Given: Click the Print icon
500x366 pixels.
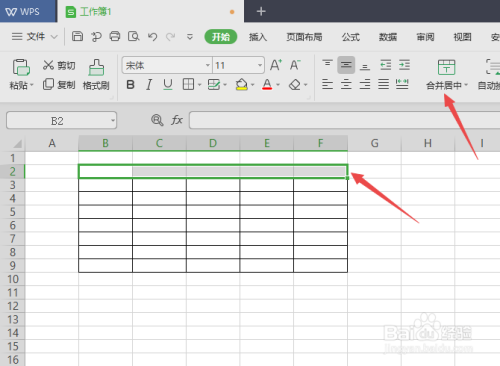Looking at the screenshot, I should tap(115, 36).
